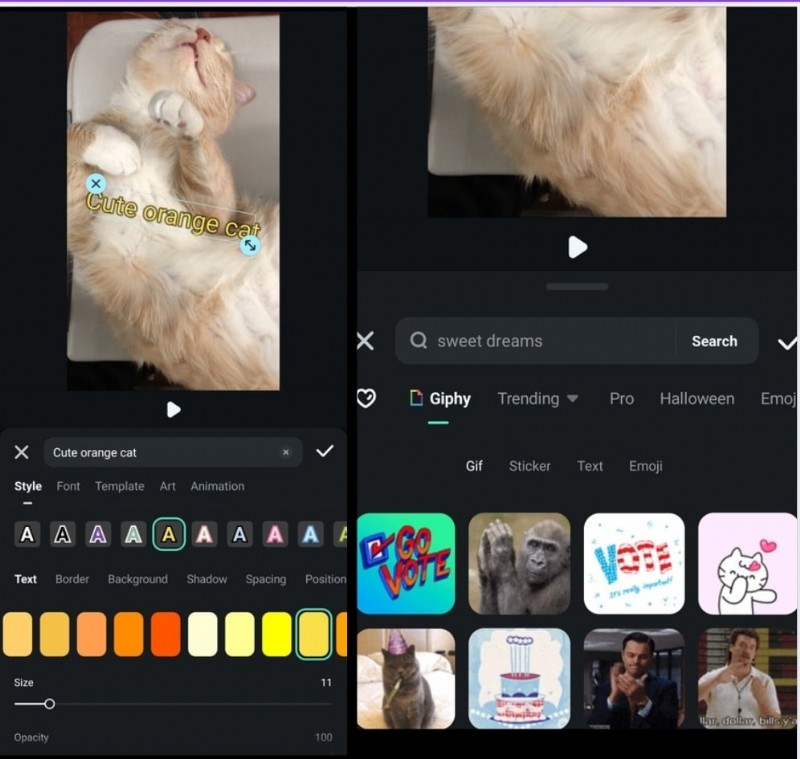Select the highlighted outlined 'A' text style
The image size is (800, 759).
(x=169, y=534)
